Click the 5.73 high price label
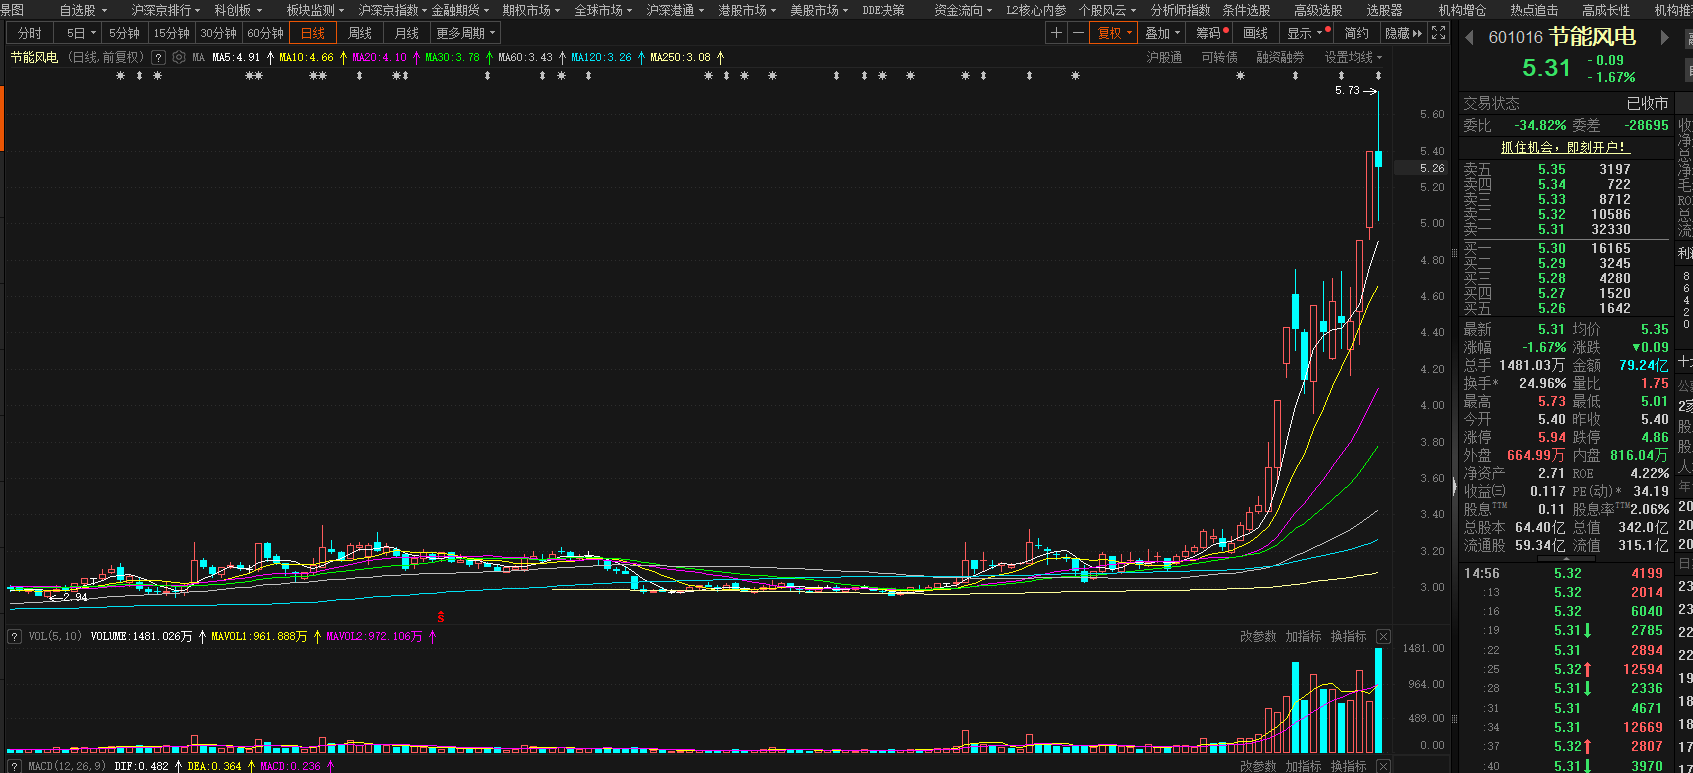Viewport: 1693px width, 773px height. [1347, 90]
